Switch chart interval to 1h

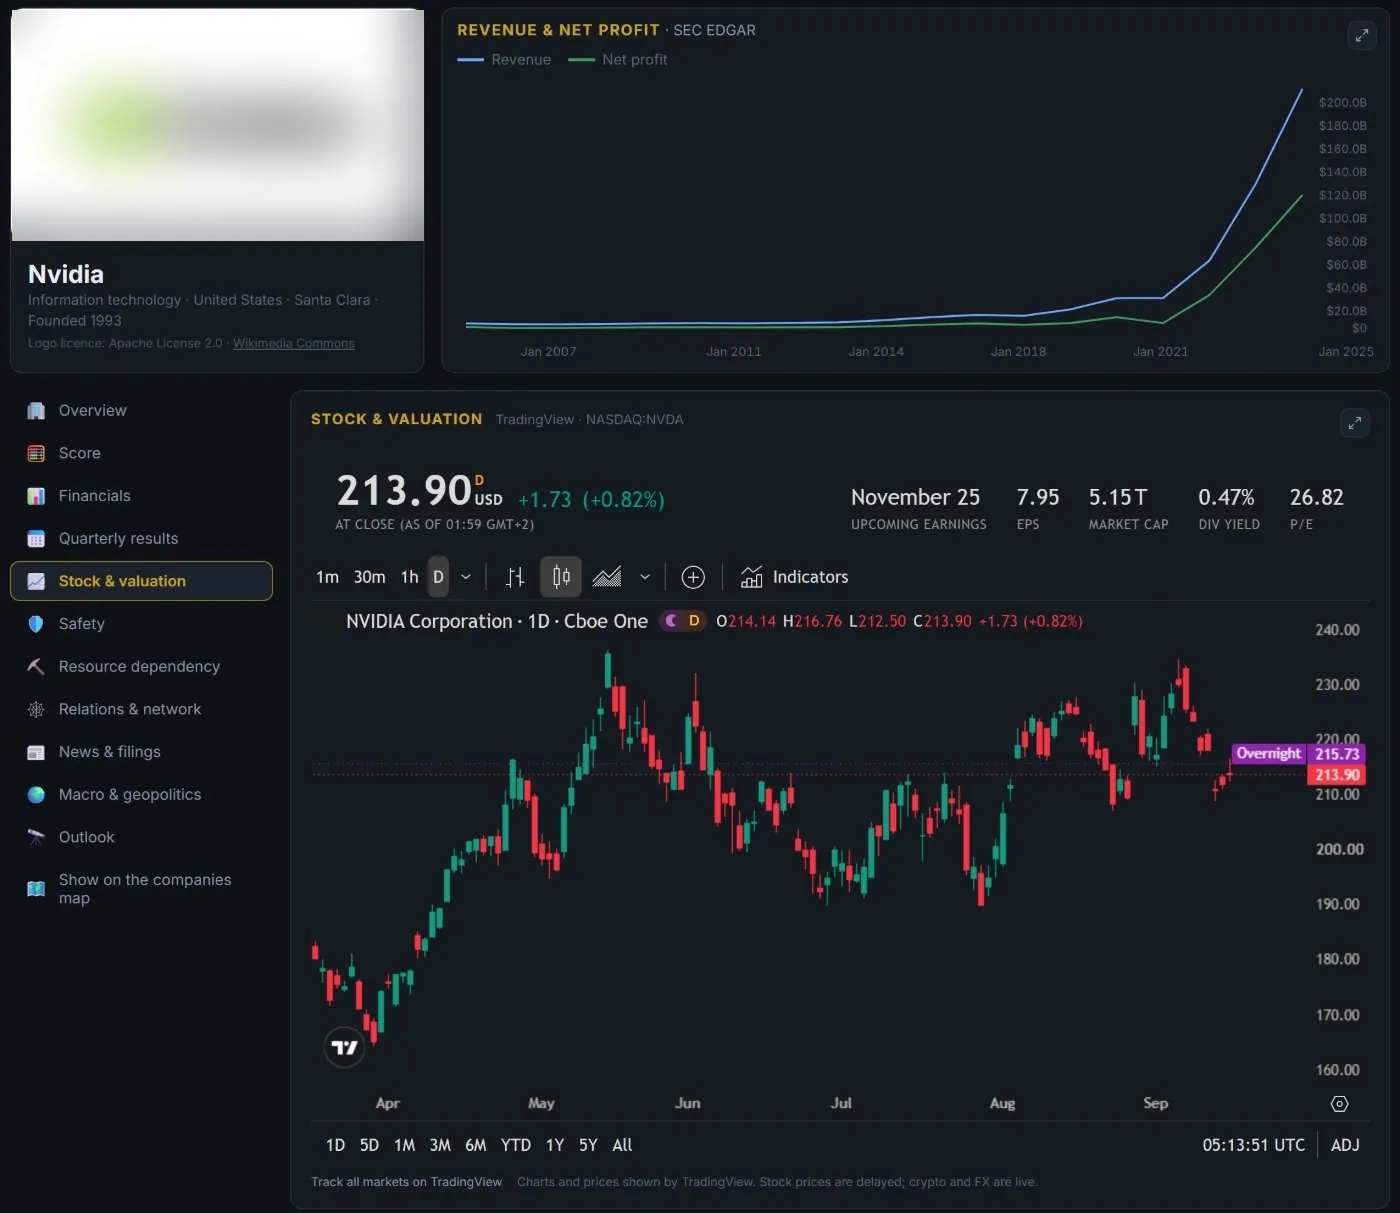410,577
